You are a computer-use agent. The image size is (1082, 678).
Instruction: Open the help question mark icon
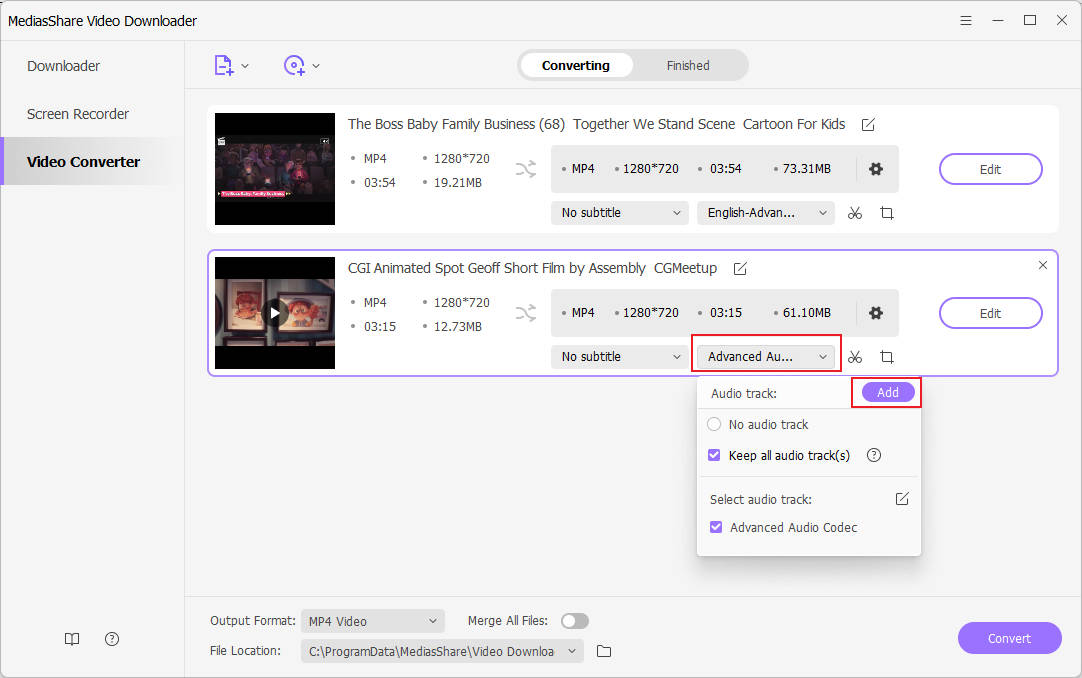pos(111,638)
